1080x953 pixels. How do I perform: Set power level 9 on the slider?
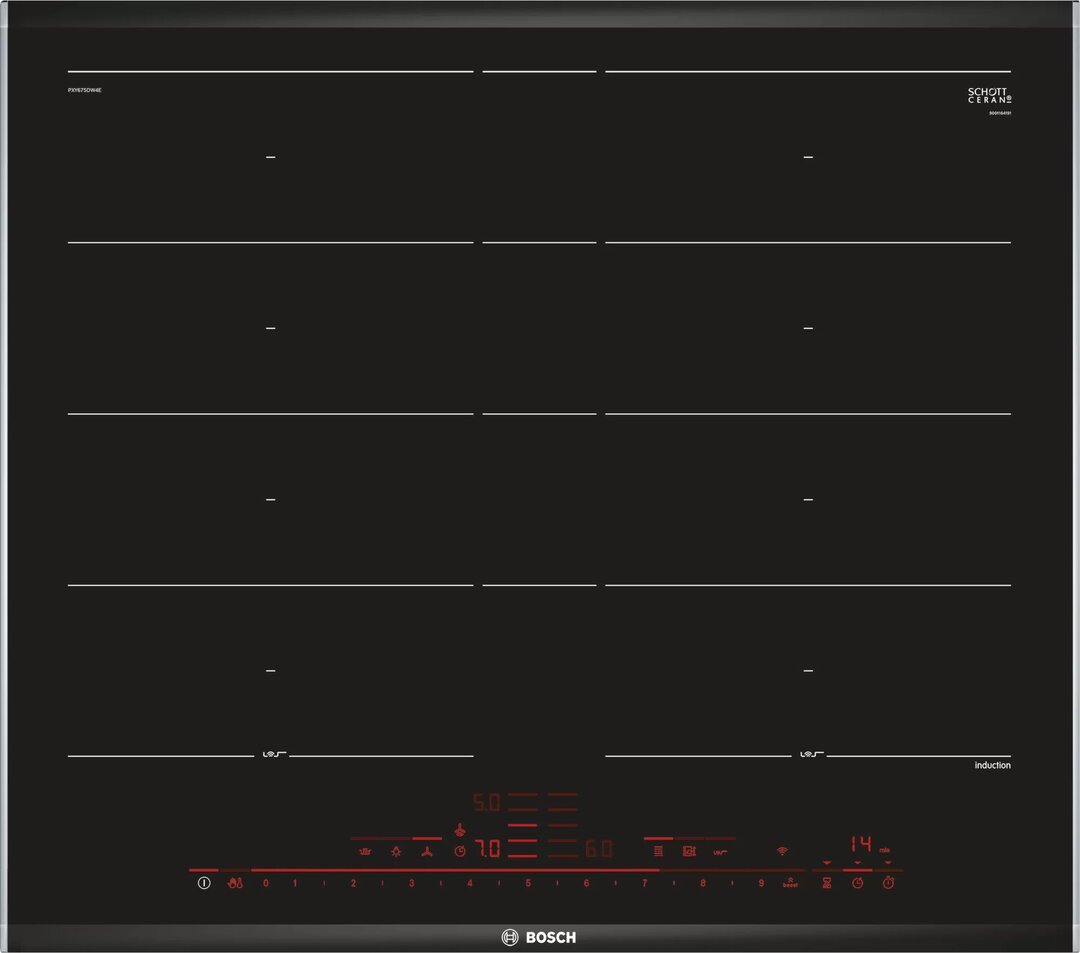(x=761, y=883)
